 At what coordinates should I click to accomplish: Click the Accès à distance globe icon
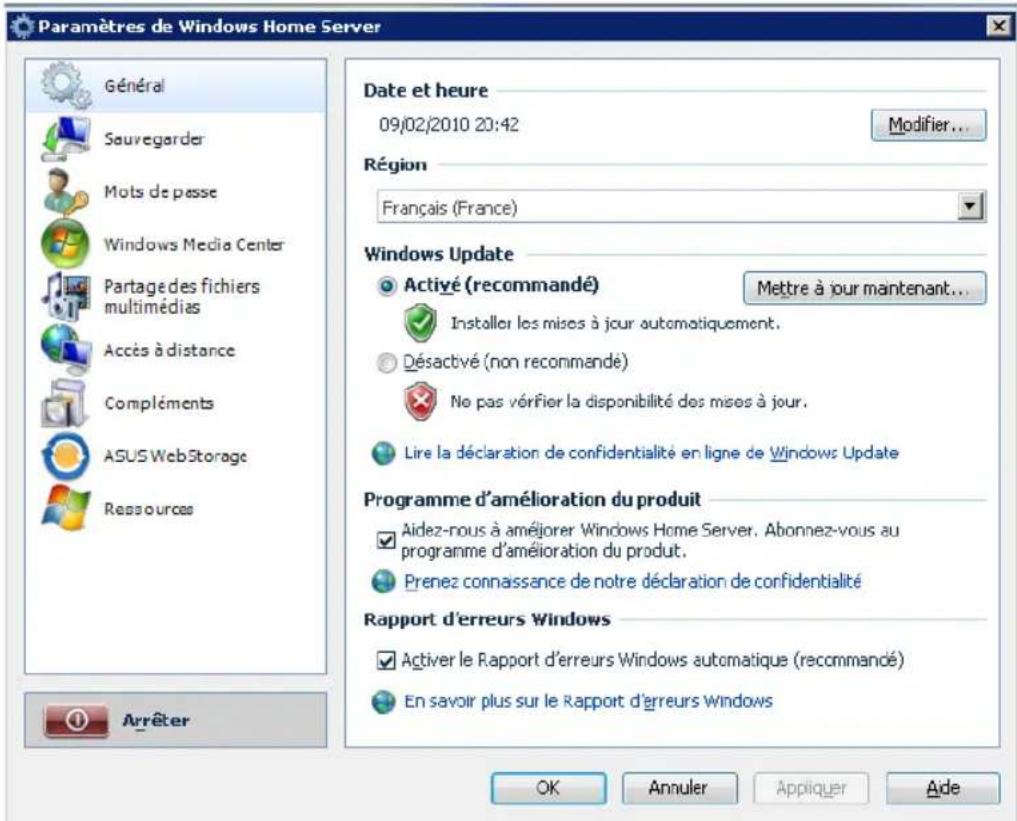pyautogui.click(x=66, y=350)
